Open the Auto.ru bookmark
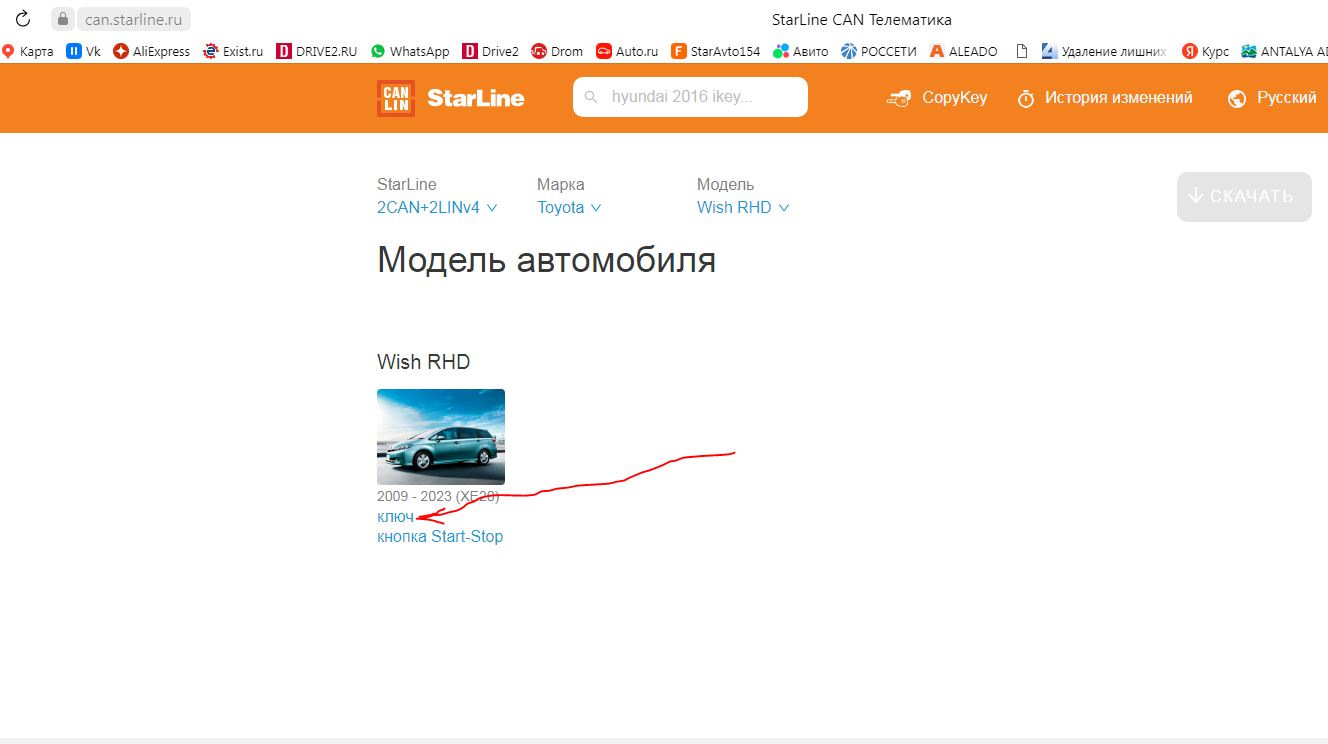 [627, 51]
